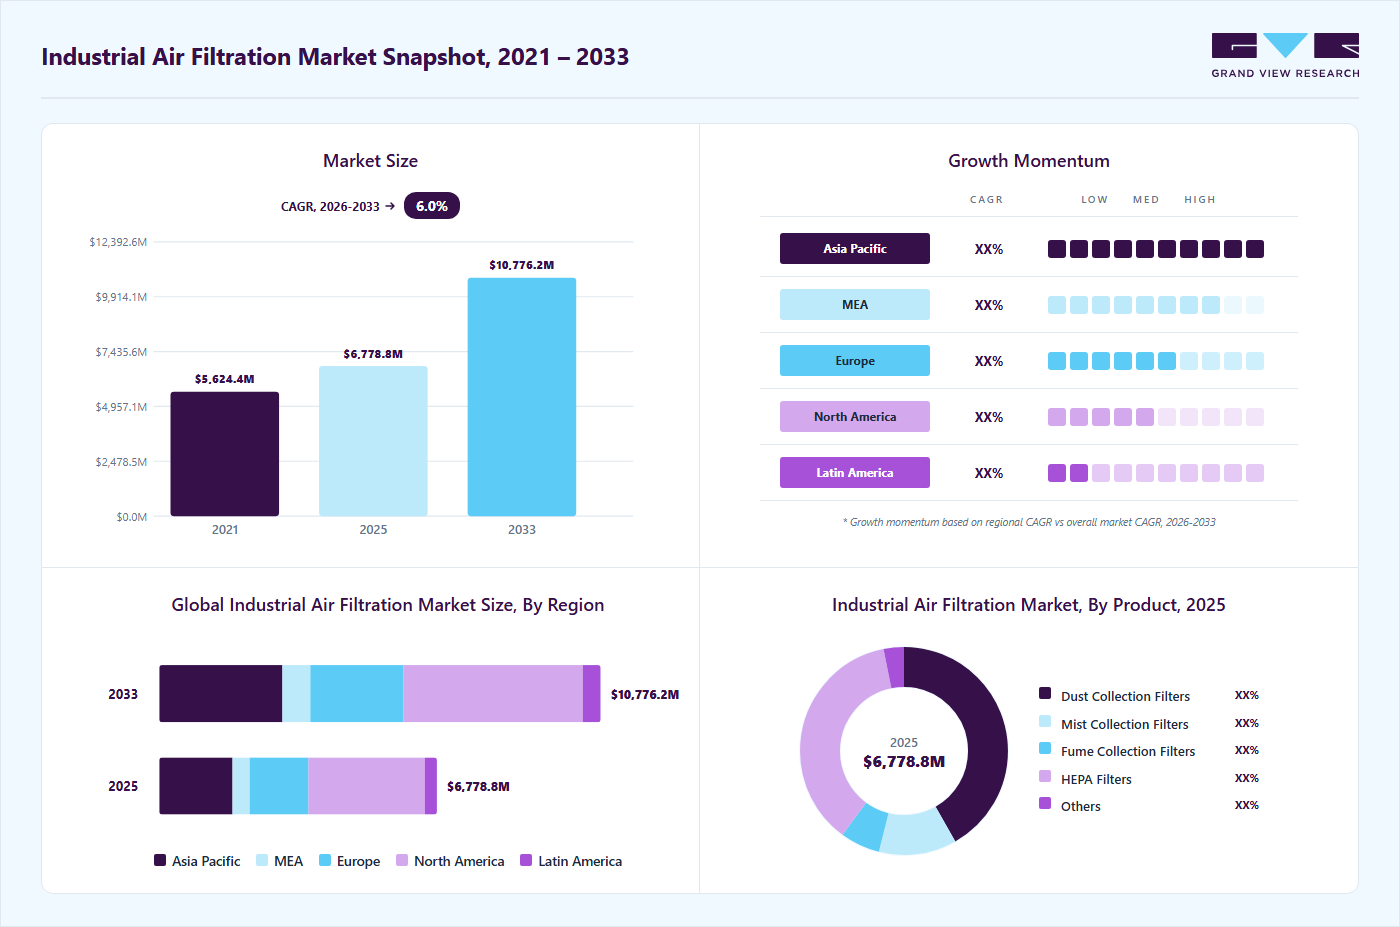
Task: Click the Asia Pacific label in Growth Momentum
Action: 855,249
